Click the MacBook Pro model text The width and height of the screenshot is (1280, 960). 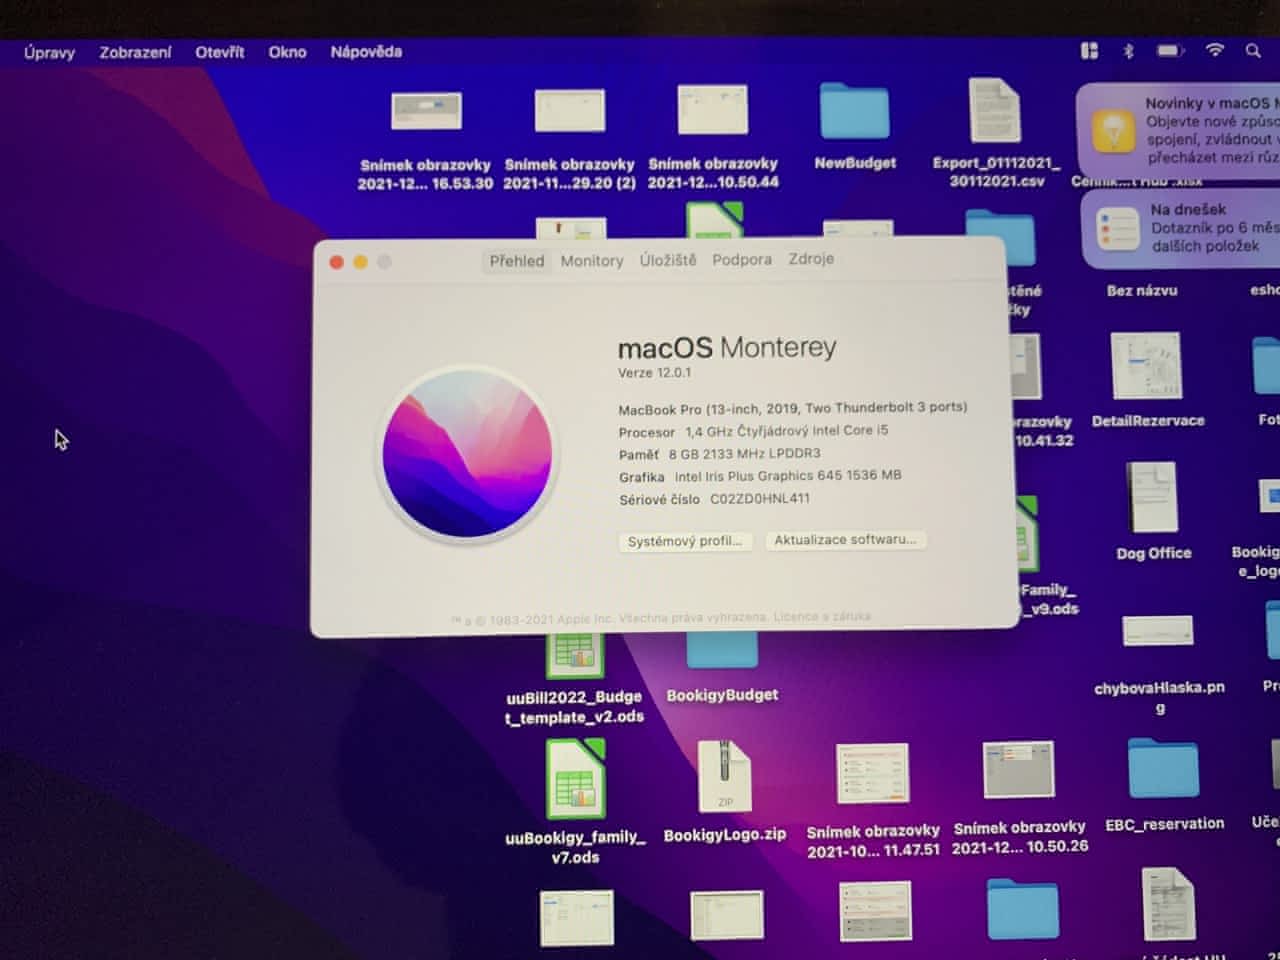792,408
